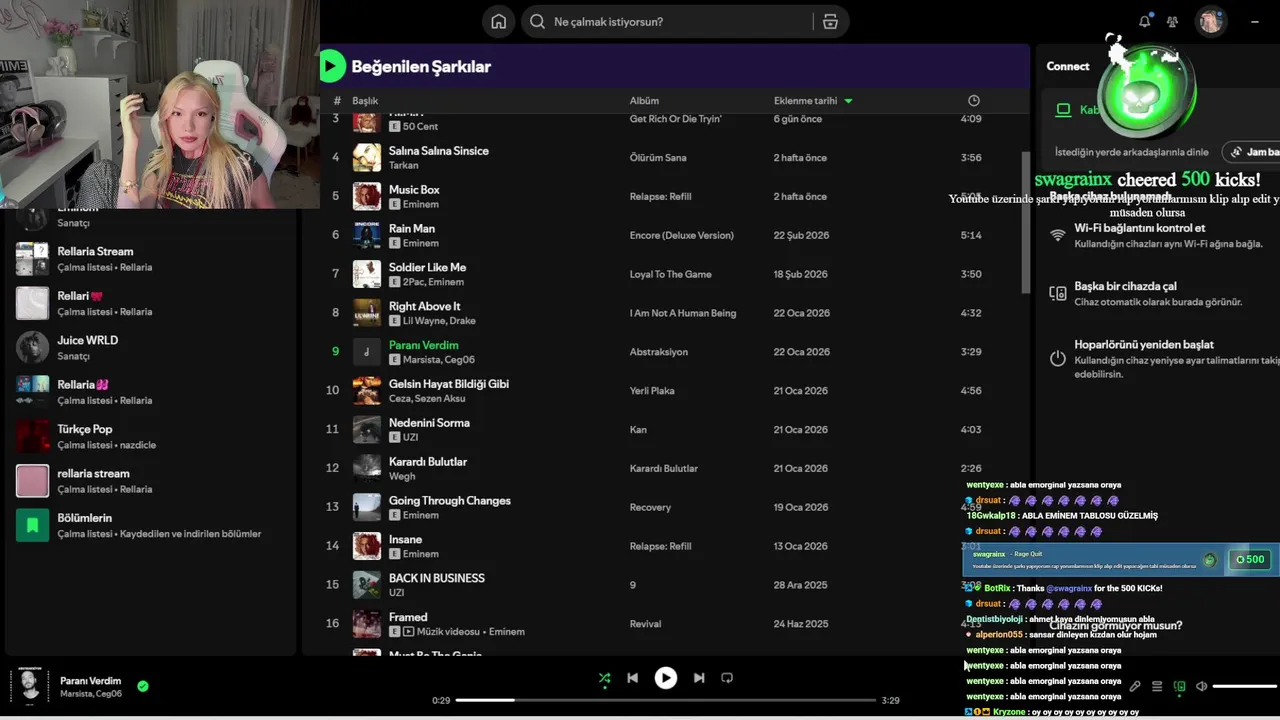Open artist link Lil Wayne, Drake
This screenshot has height=720, width=1280.
439,321
